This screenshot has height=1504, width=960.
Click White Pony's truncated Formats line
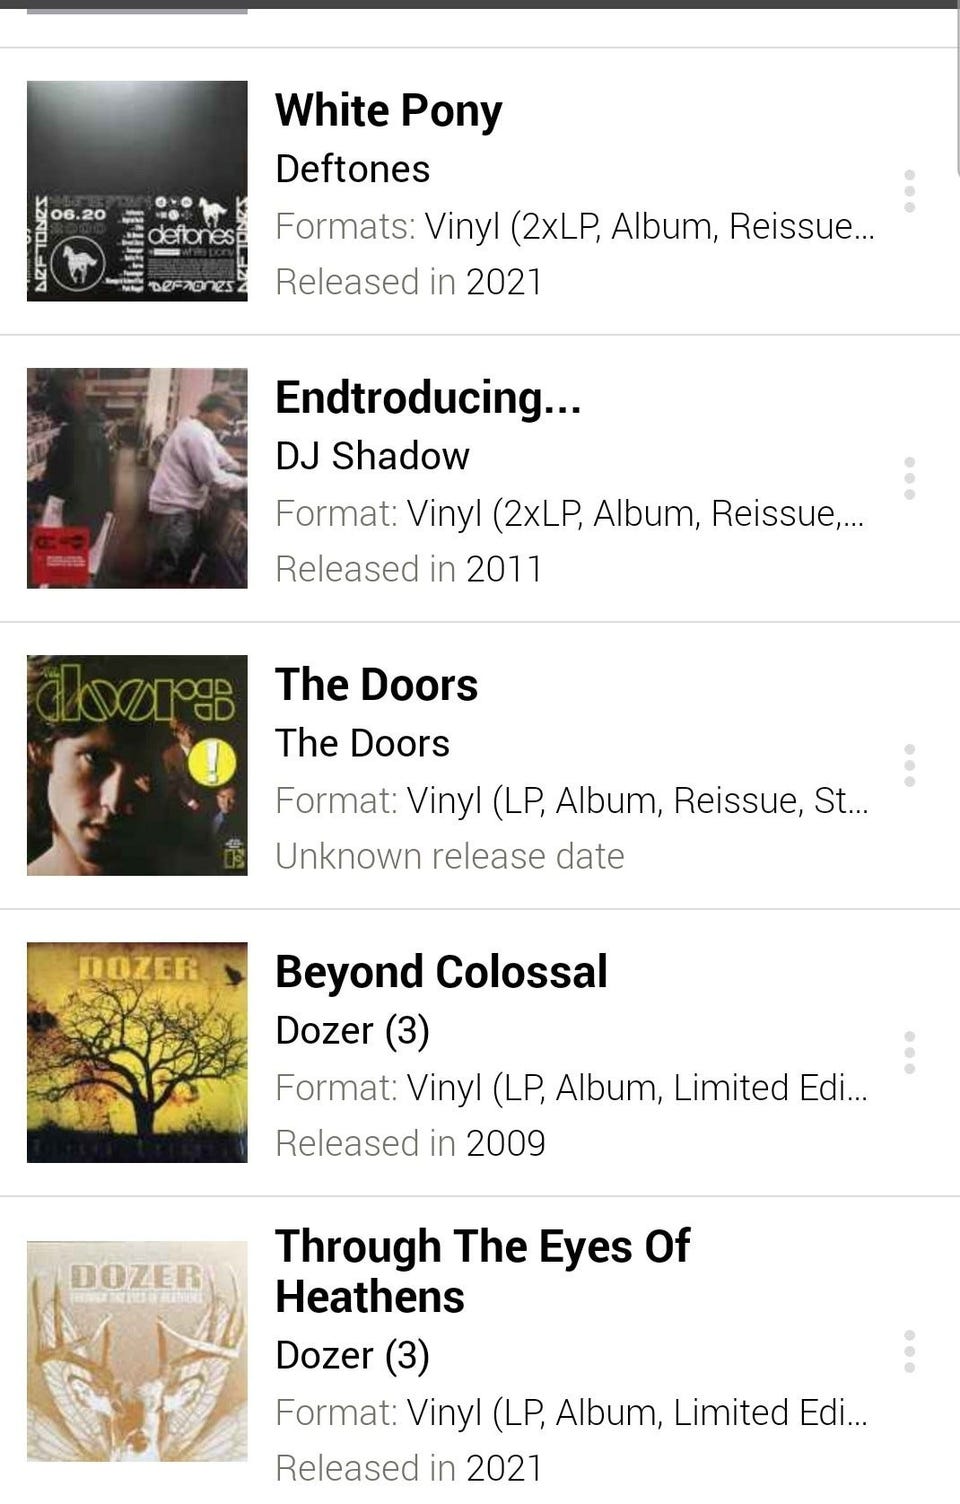click(575, 227)
